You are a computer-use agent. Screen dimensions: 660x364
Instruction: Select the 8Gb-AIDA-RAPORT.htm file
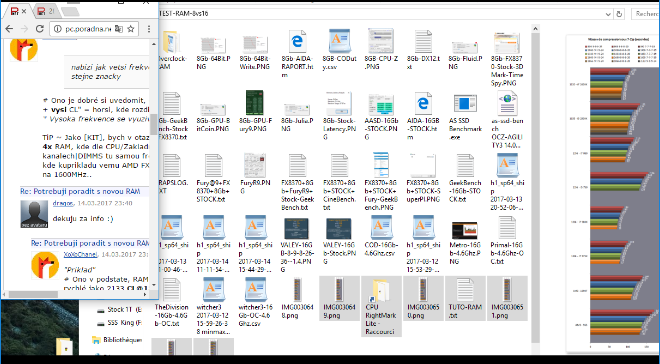[x=297, y=54]
